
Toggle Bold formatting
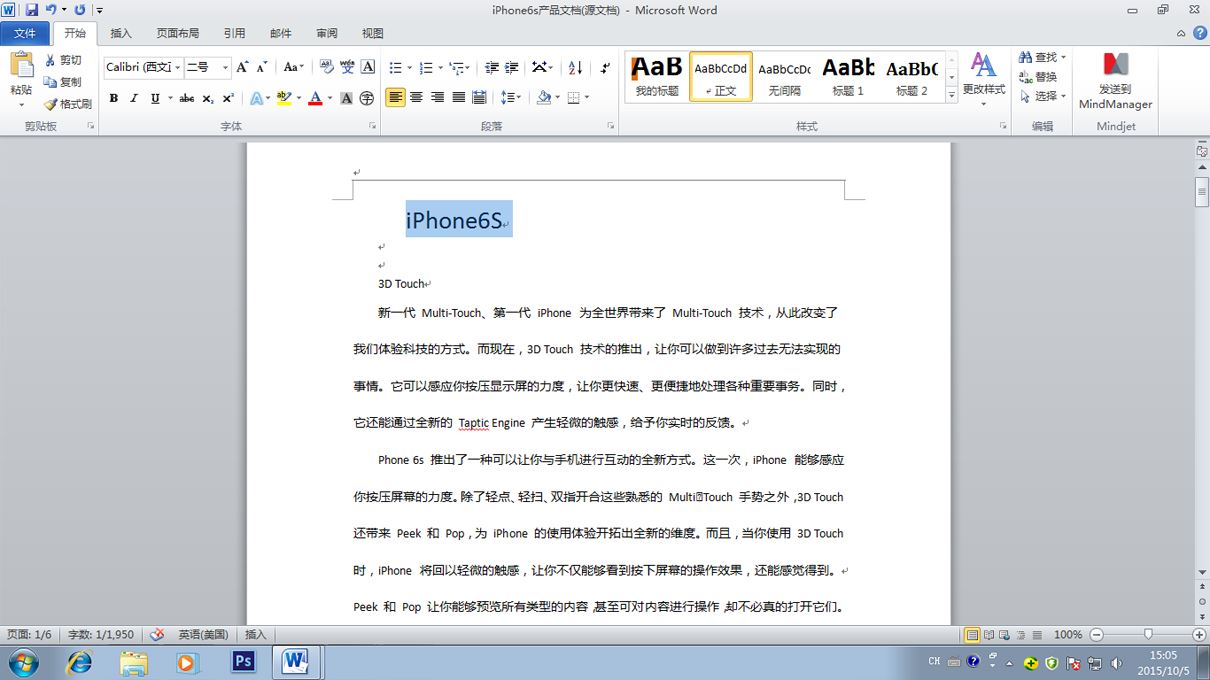coord(114,98)
